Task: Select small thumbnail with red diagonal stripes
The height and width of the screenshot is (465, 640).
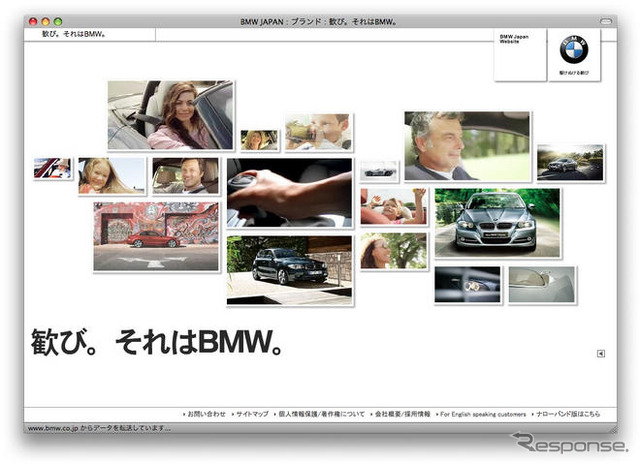Action: click(x=52, y=168)
